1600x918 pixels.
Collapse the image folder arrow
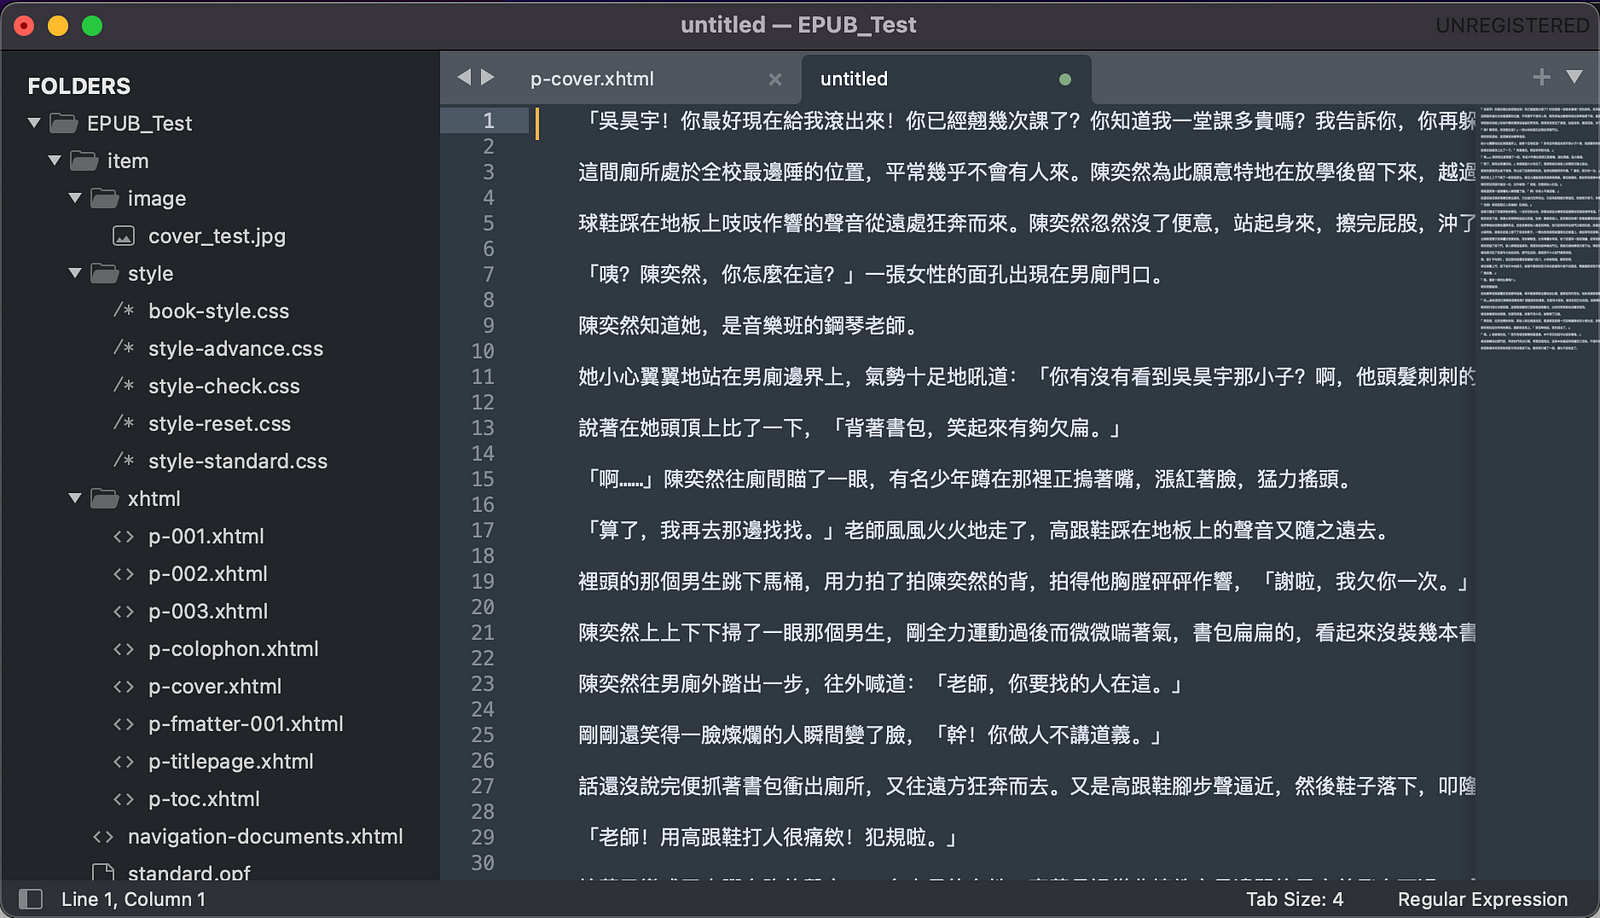point(75,198)
